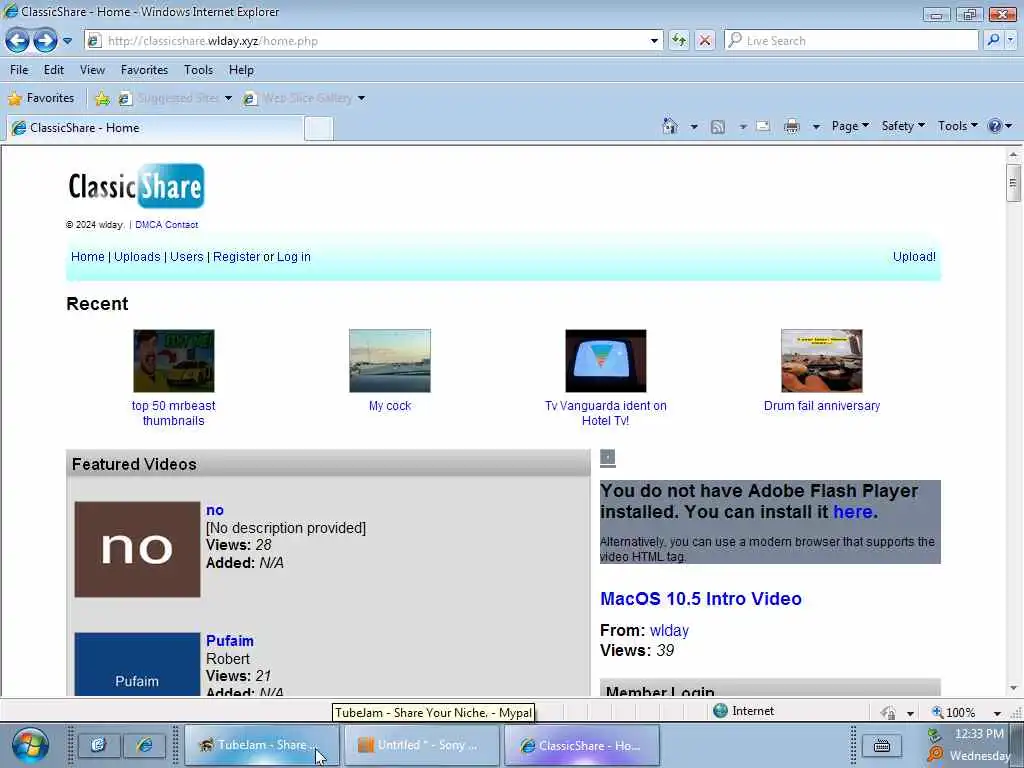This screenshot has height=768, width=1024.
Task: Click the Search magnifier button
Action: [x=993, y=40]
